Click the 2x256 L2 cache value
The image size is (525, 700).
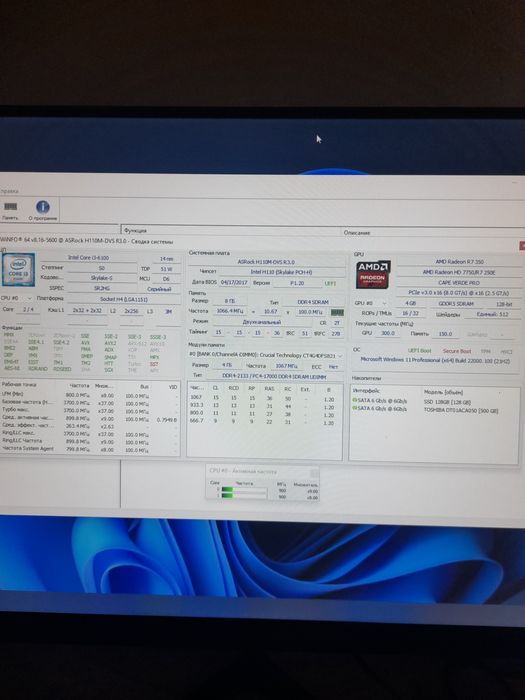coord(131,311)
